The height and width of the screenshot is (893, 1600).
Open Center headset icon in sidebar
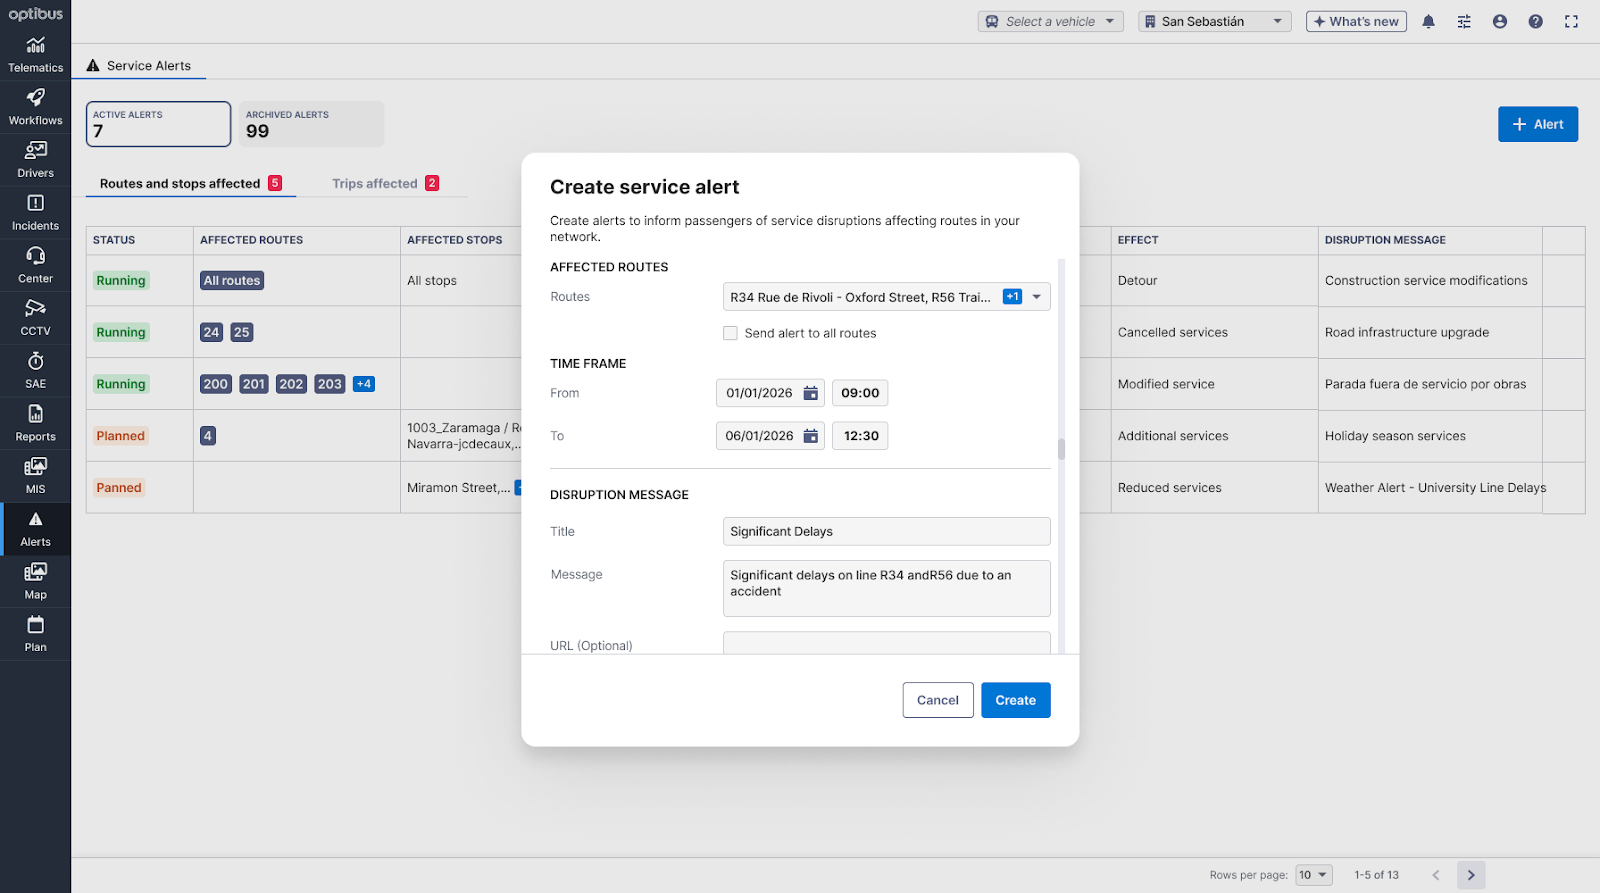point(35,255)
